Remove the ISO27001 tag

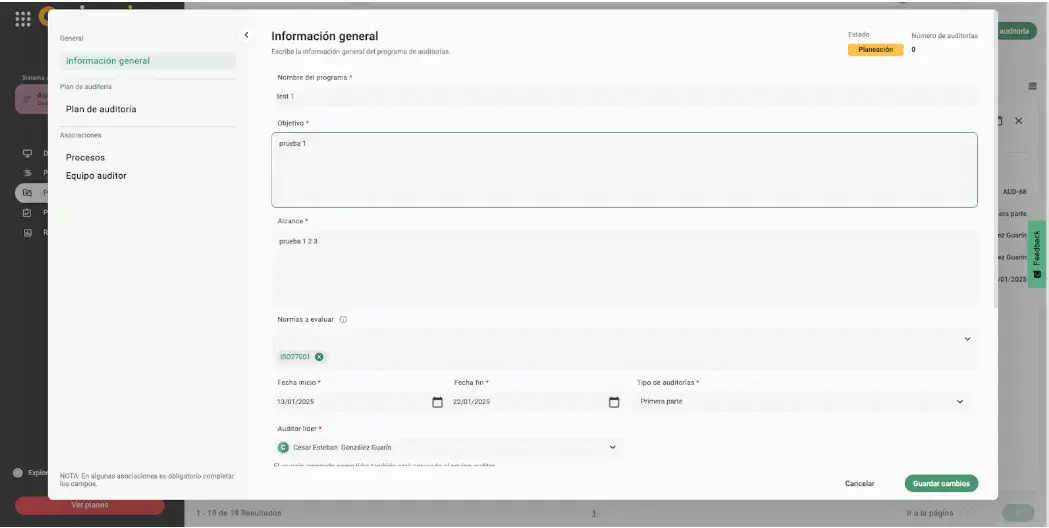[320, 357]
